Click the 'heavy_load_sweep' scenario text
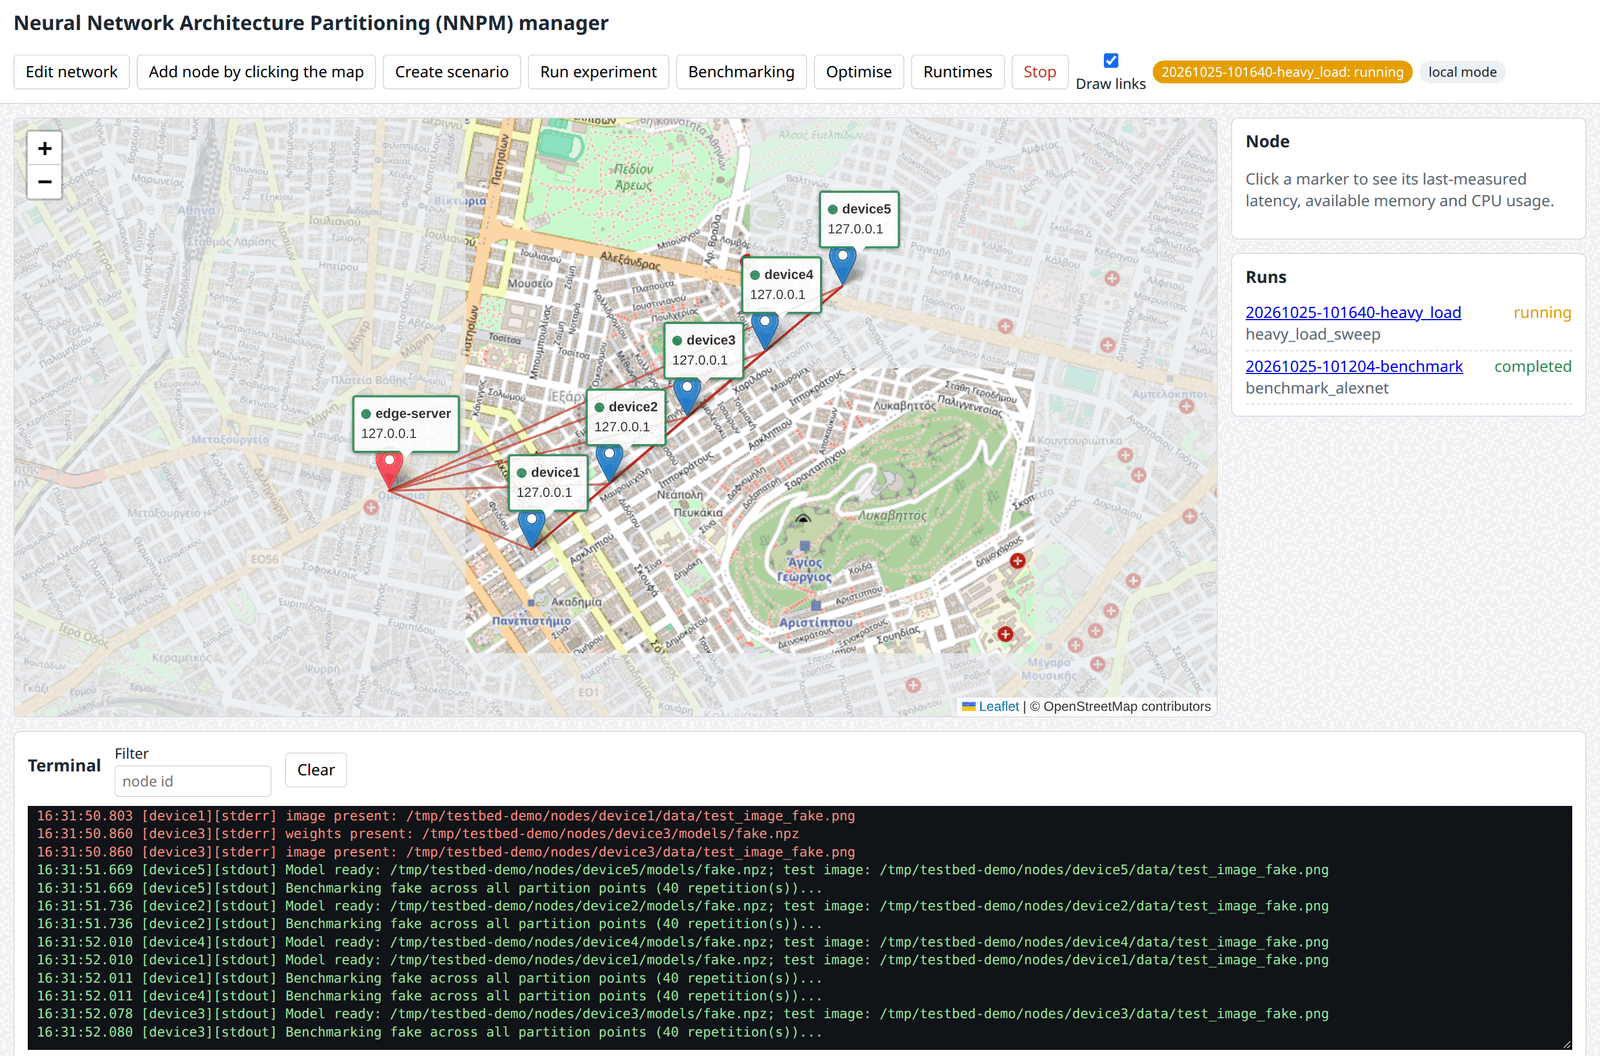This screenshot has height=1056, width=1600. 1313,334
